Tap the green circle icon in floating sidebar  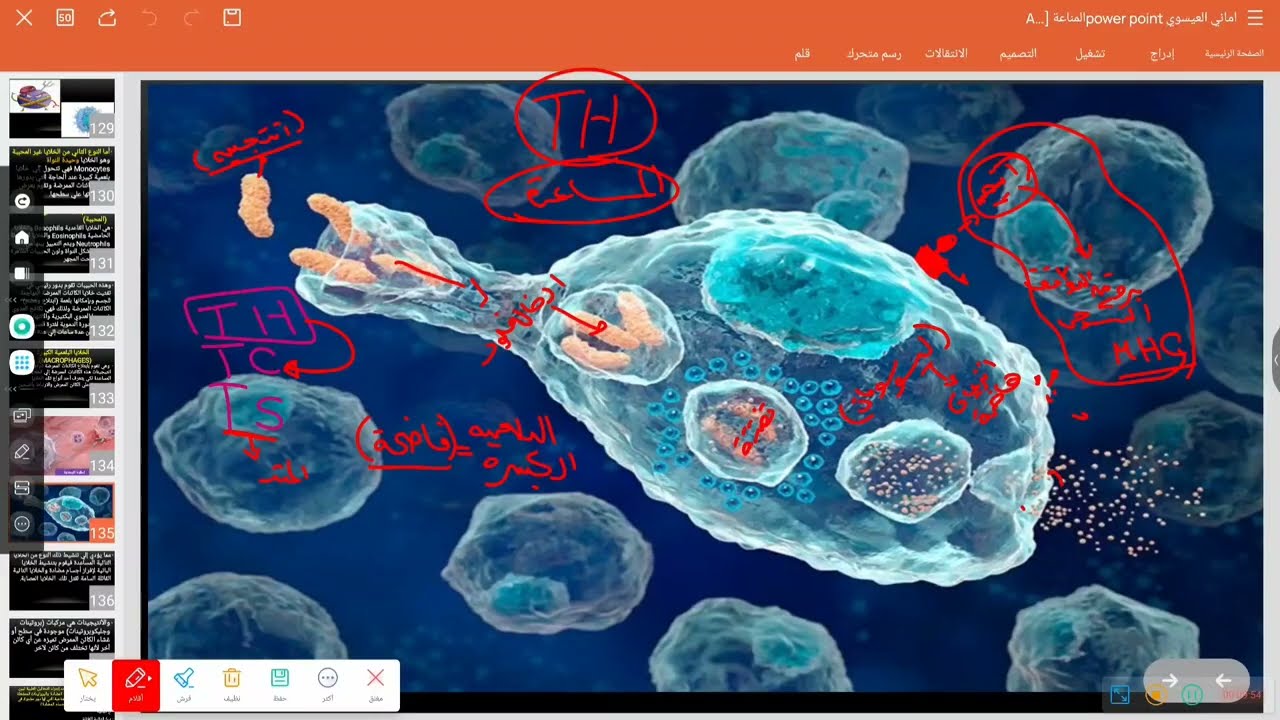pos(22,327)
